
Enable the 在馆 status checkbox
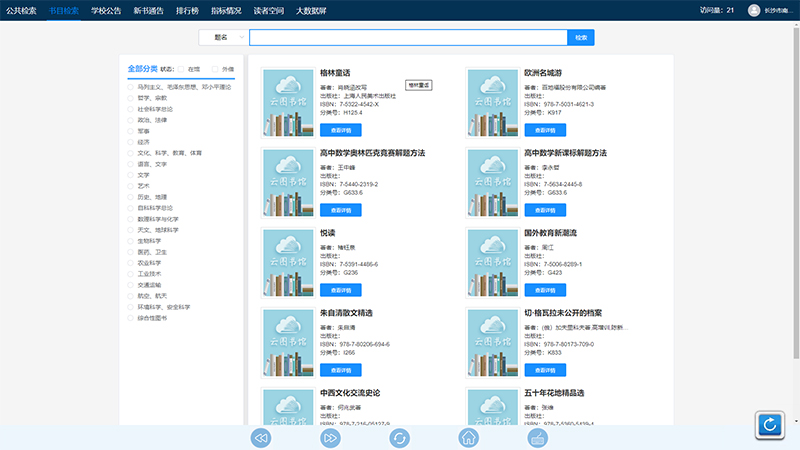[x=182, y=69]
